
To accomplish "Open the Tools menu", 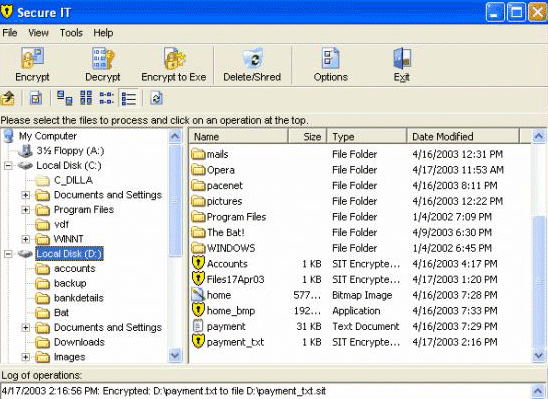I will [x=71, y=33].
